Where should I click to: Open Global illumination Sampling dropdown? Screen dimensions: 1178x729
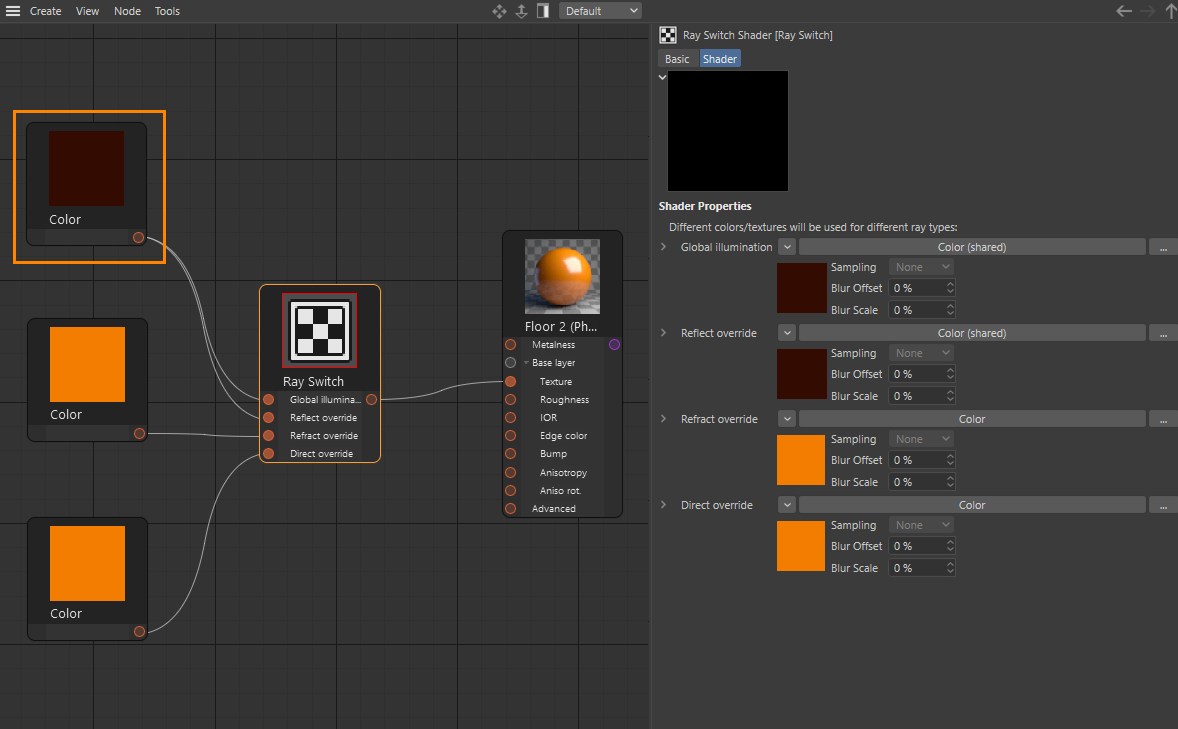coord(922,267)
